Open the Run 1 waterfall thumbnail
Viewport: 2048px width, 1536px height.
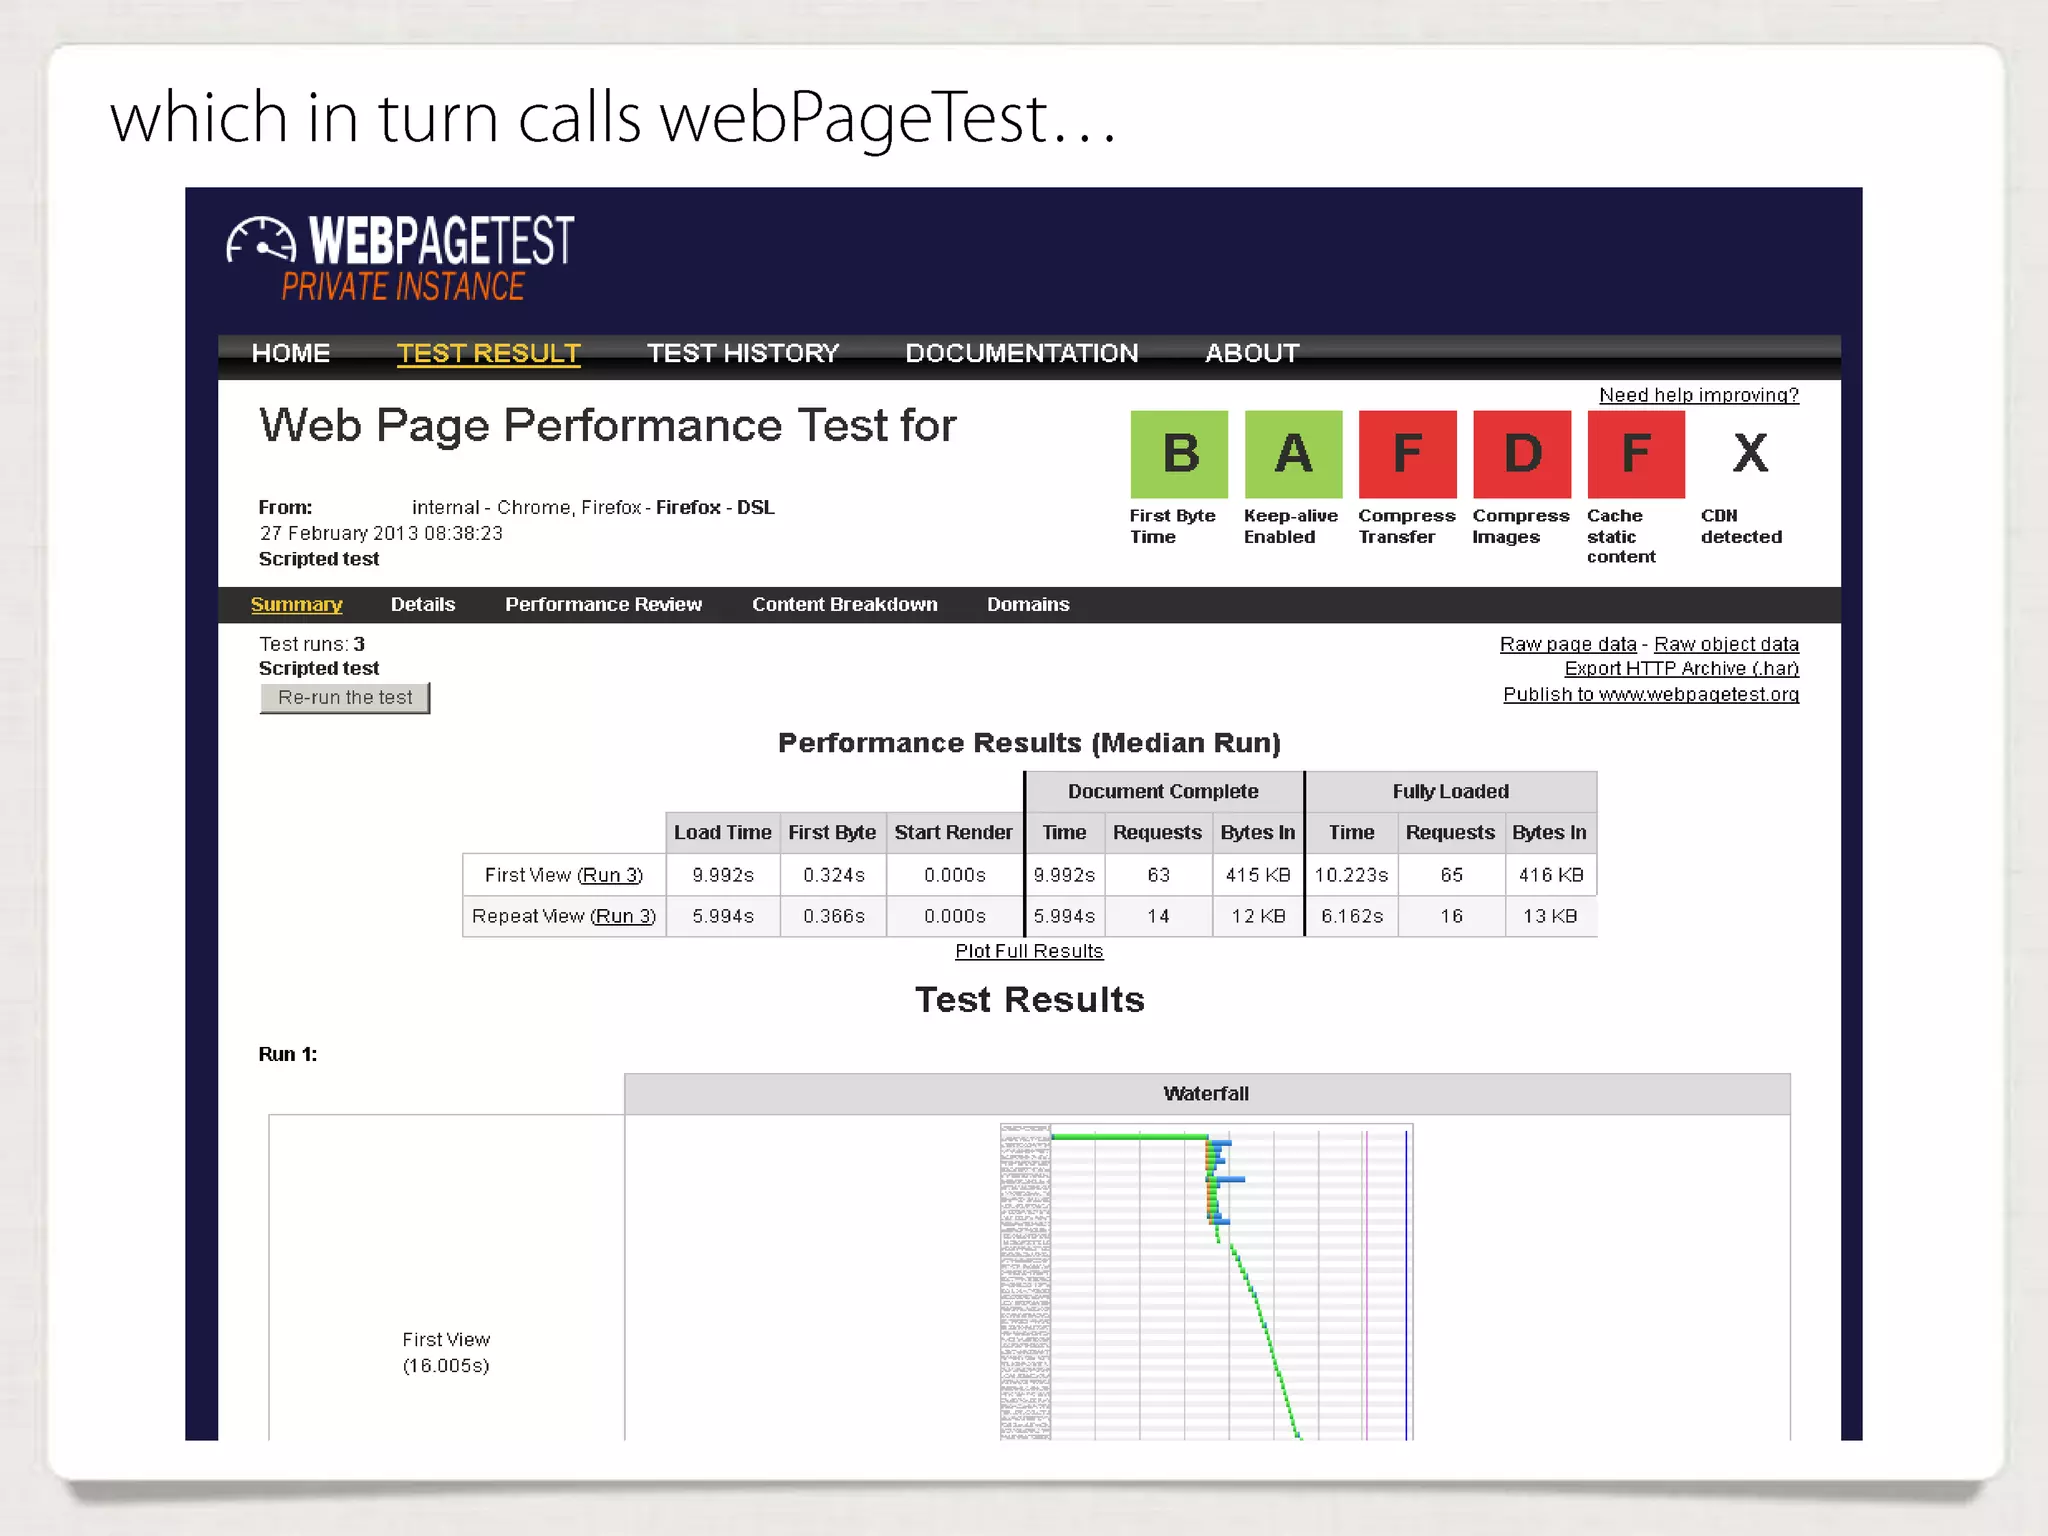(1206, 1282)
